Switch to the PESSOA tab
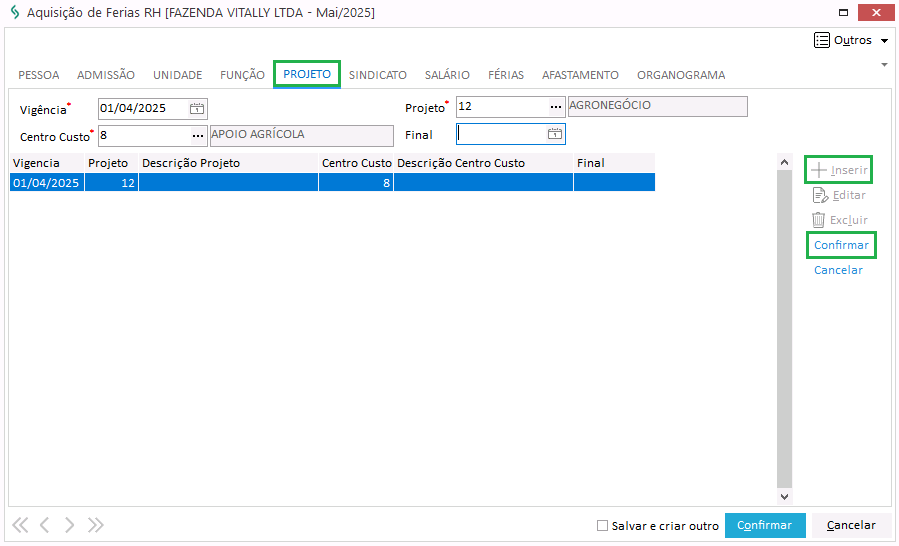Viewport: 899px width, 546px height. (x=38, y=75)
